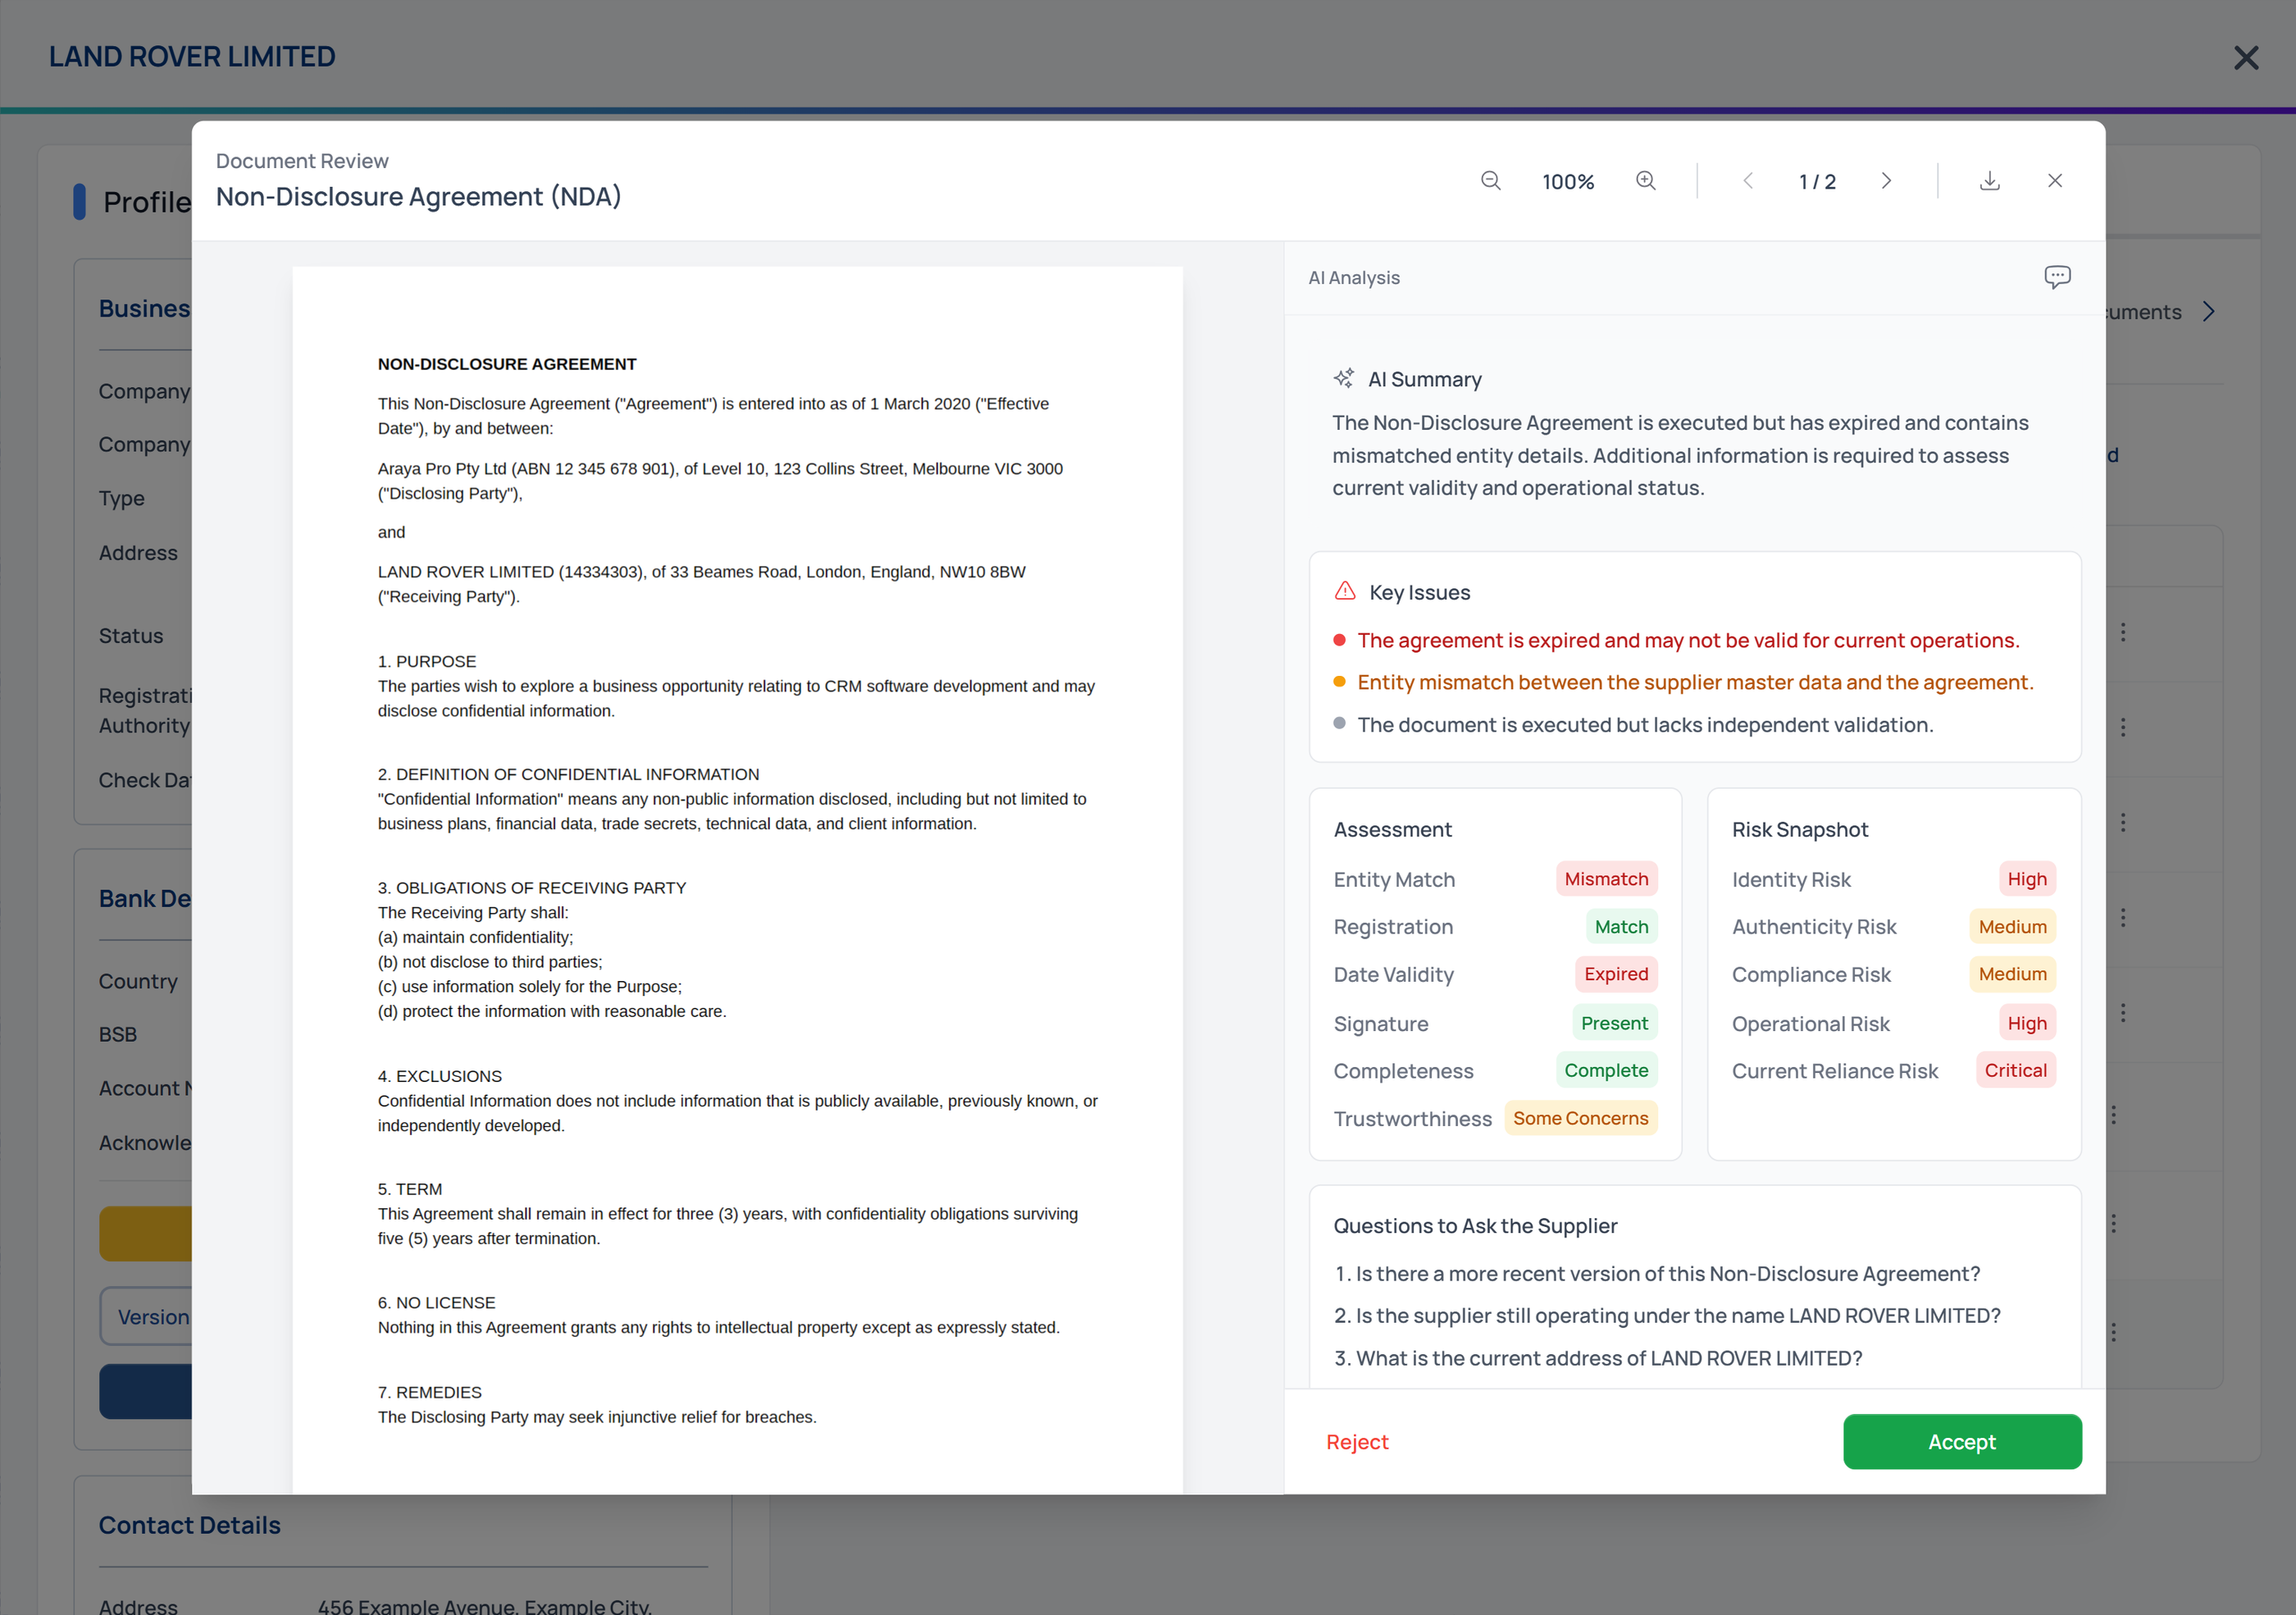
Task: Close the LAND ROVER LIMITED panel
Action: pos(2246,58)
